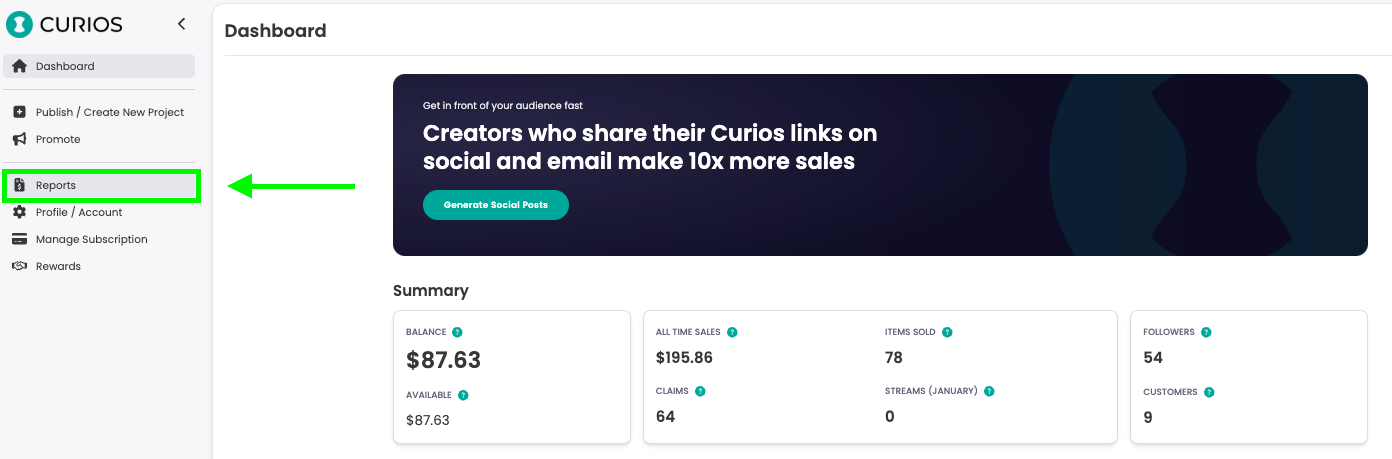The image size is (1392, 459).
Task: Click the Promote megaphone icon
Action: (x=19, y=139)
